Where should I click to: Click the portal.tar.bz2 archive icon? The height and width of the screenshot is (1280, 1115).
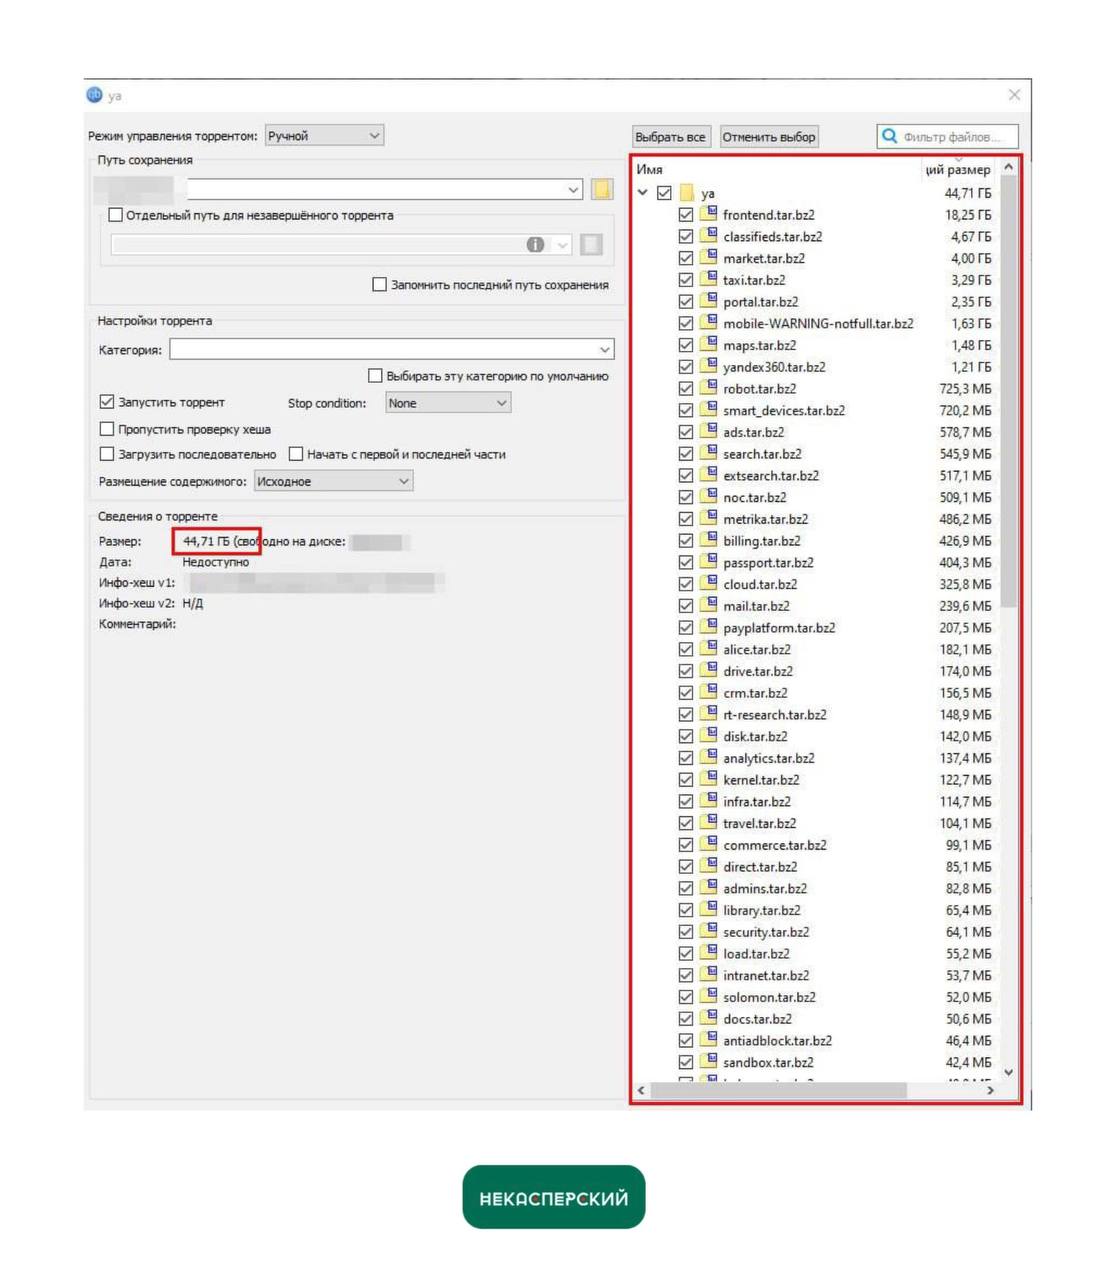click(709, 301)
